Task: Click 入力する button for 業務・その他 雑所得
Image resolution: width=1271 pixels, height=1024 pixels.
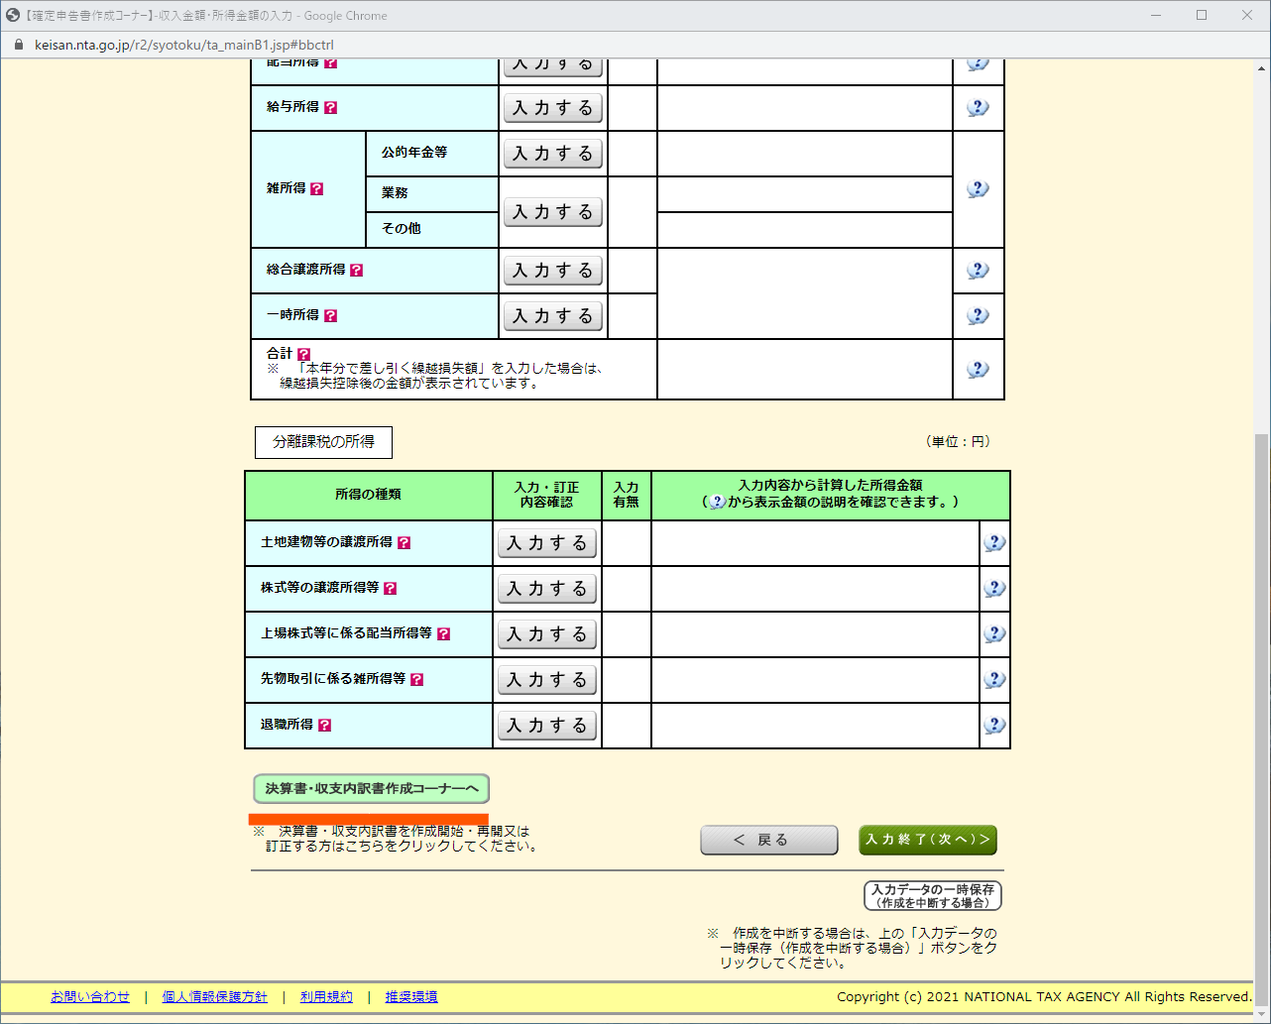Action: [x=553, y=212]
